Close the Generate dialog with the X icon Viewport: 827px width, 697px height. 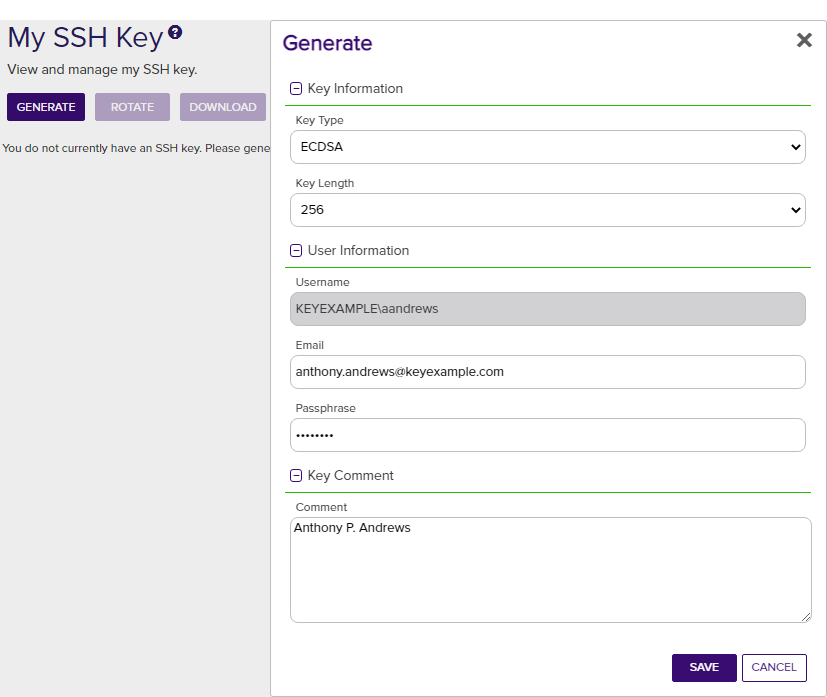804,40
